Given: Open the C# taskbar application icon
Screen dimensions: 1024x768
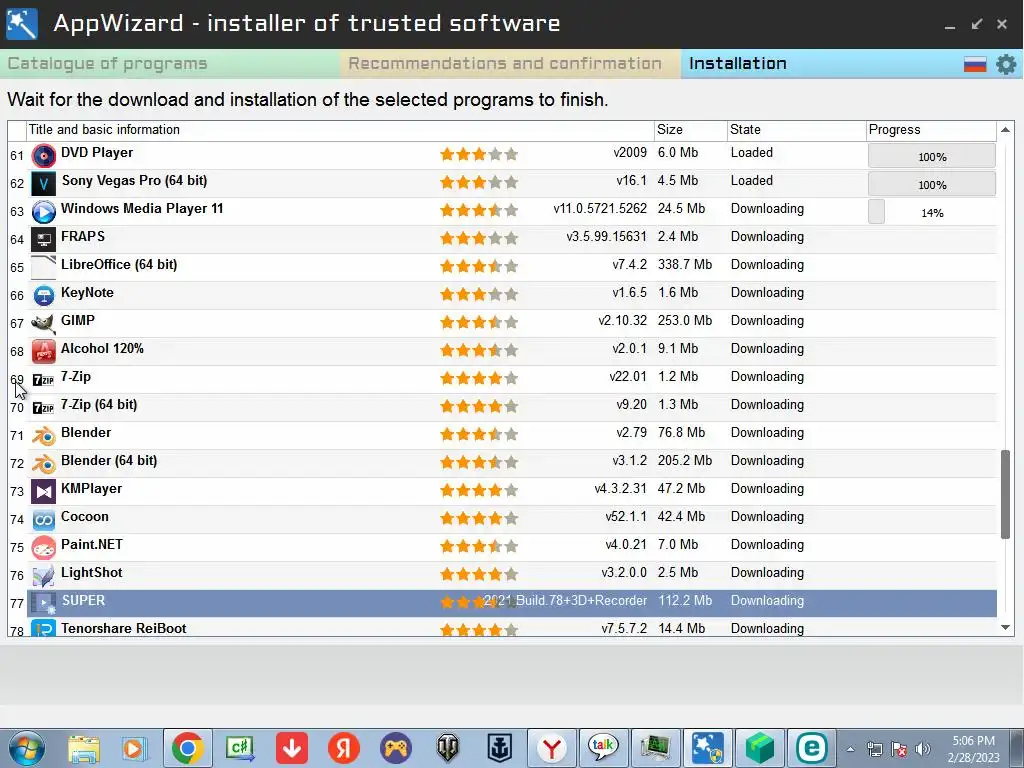Looking at the screenshot, I should click(240, 748).
